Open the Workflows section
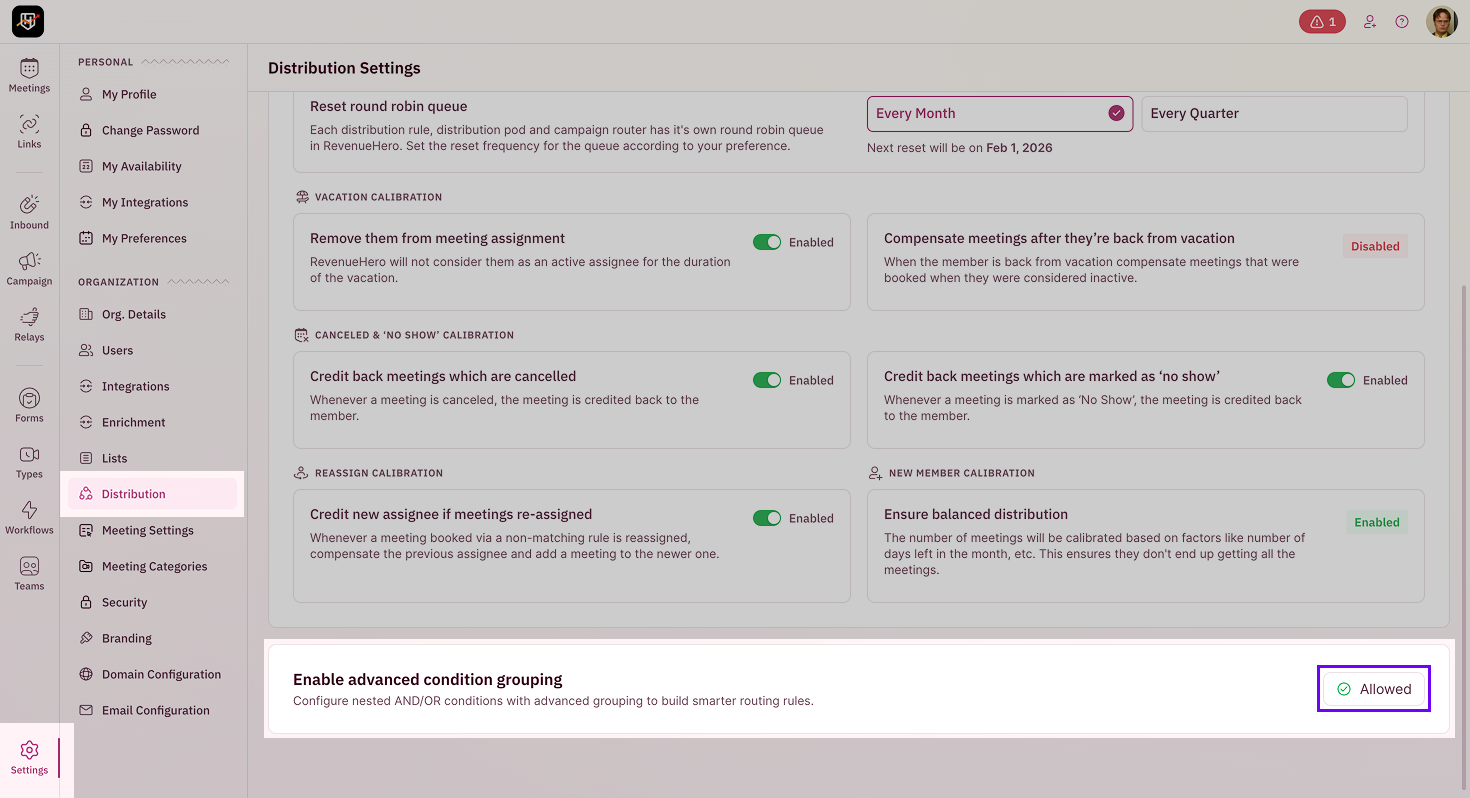 coord(29,516)
